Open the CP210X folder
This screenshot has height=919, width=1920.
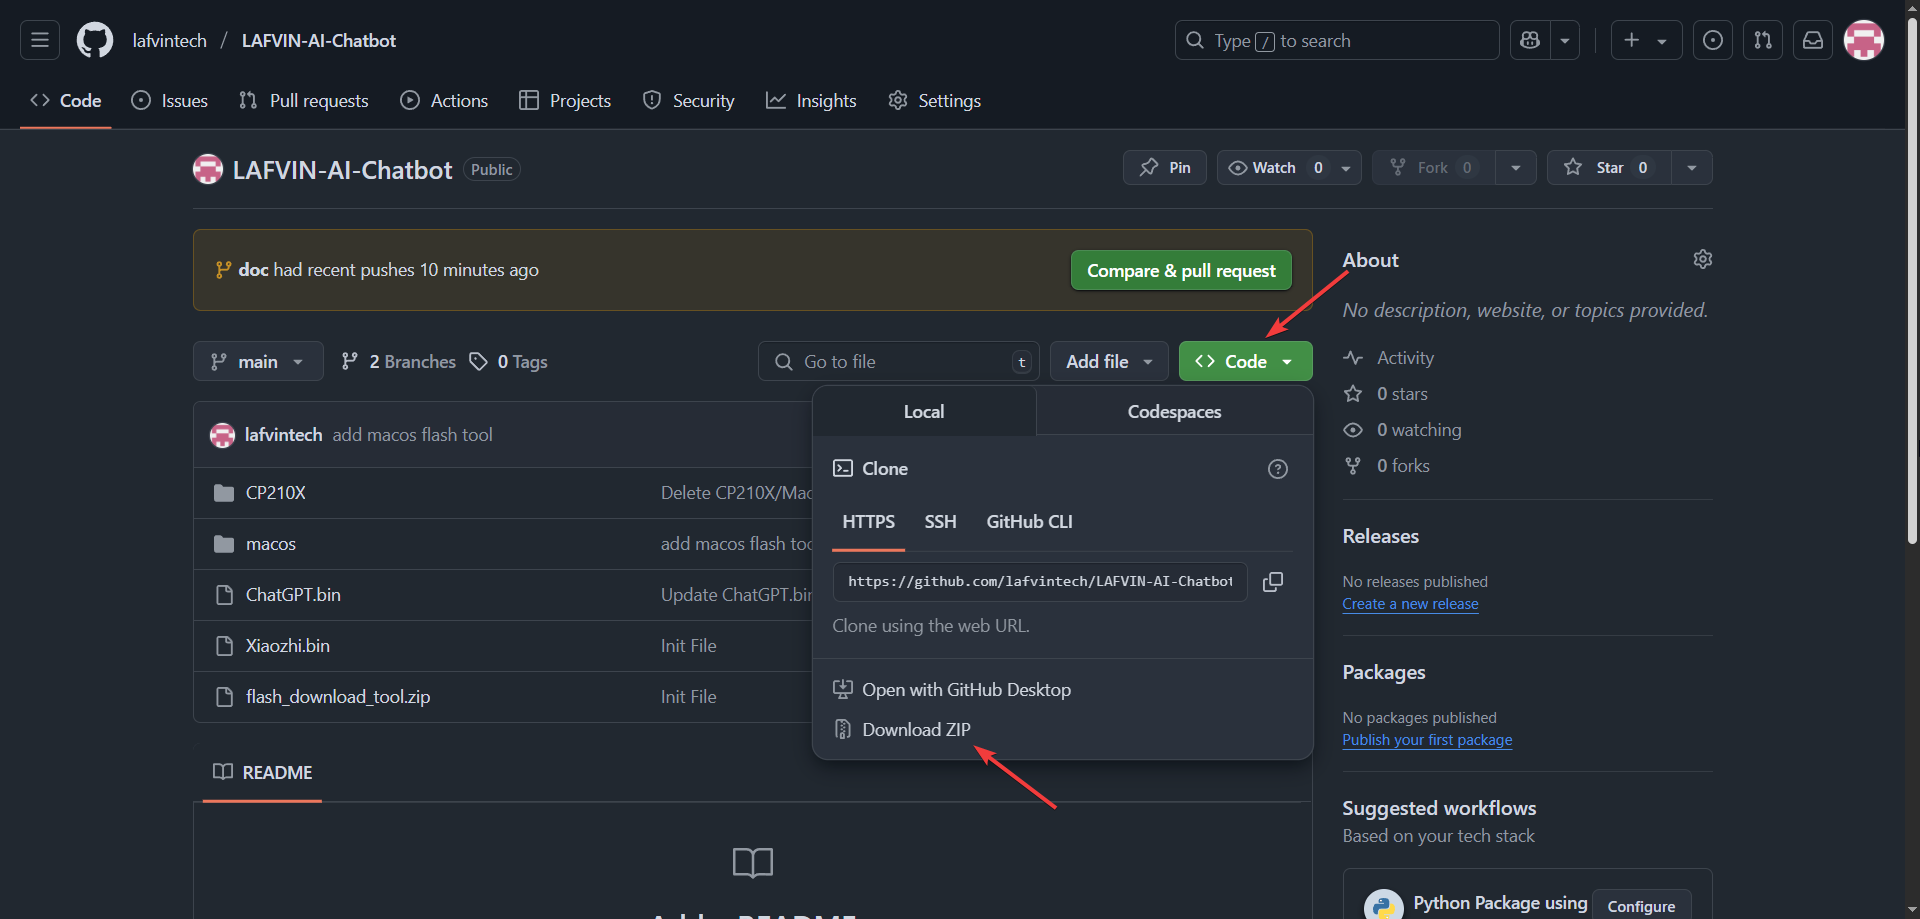(x=276, y=493)
